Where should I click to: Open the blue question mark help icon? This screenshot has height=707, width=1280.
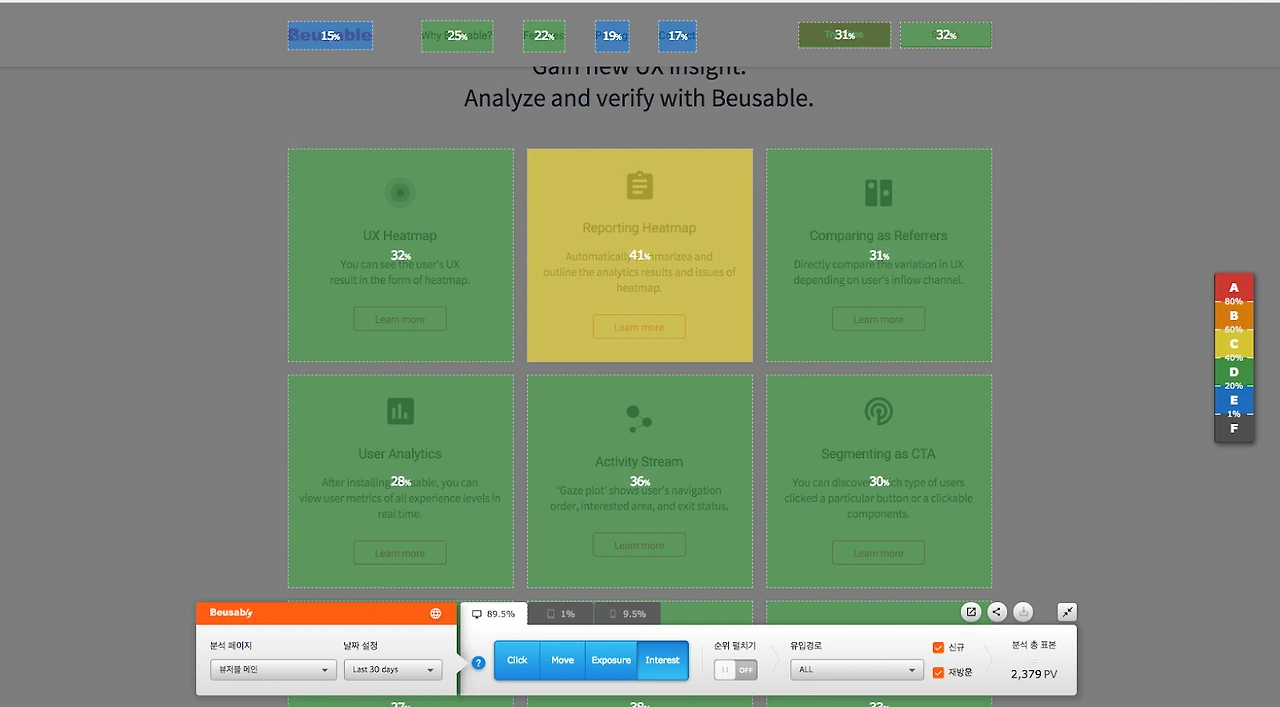478,662
